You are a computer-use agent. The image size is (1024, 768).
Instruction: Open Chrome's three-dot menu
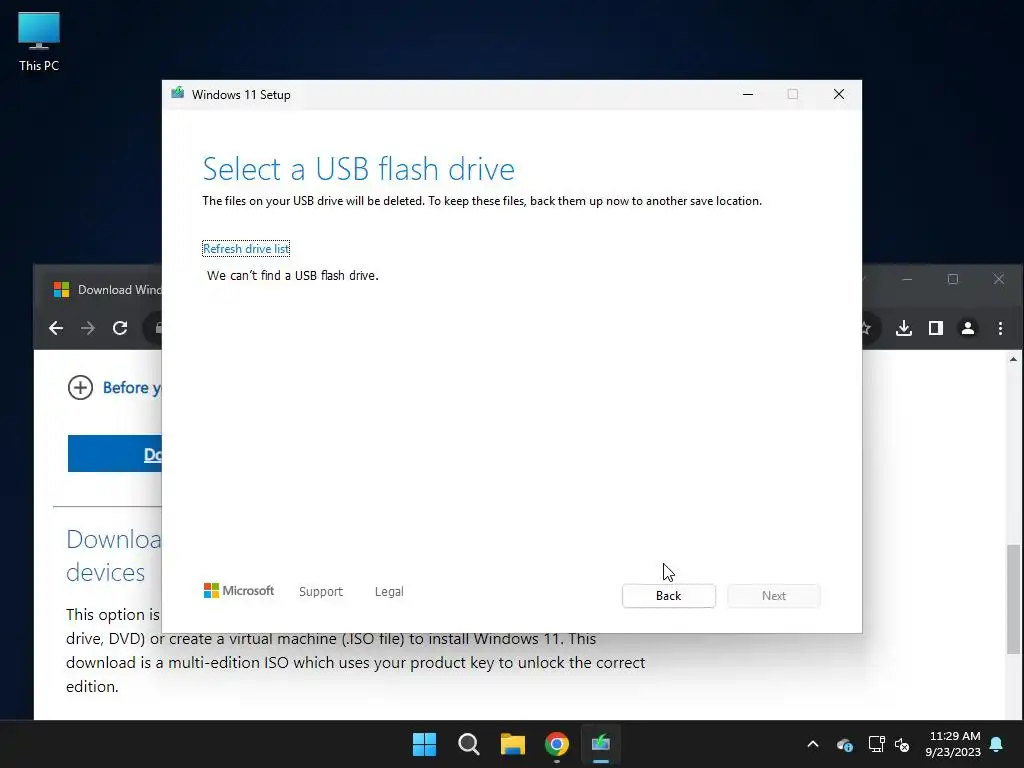[x=1000, y=328]
